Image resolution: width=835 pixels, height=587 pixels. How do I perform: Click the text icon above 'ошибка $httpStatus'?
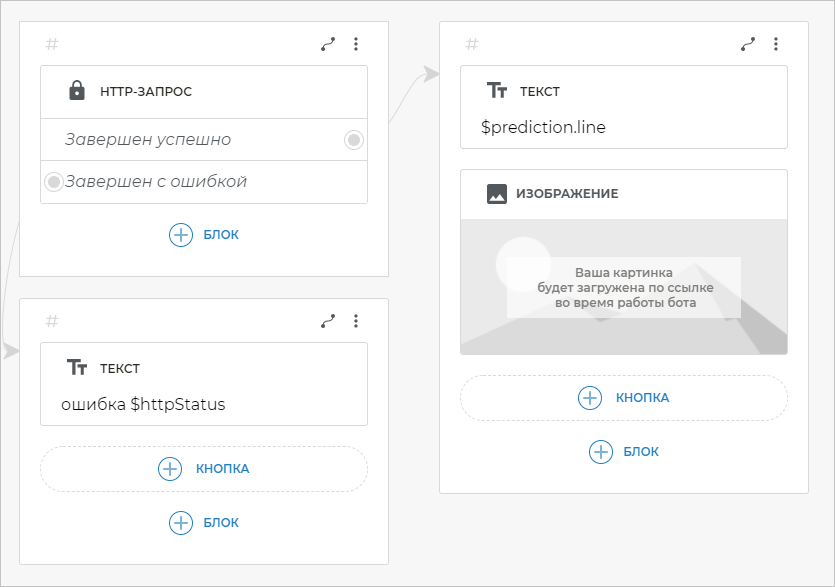(x=76, y=368)
